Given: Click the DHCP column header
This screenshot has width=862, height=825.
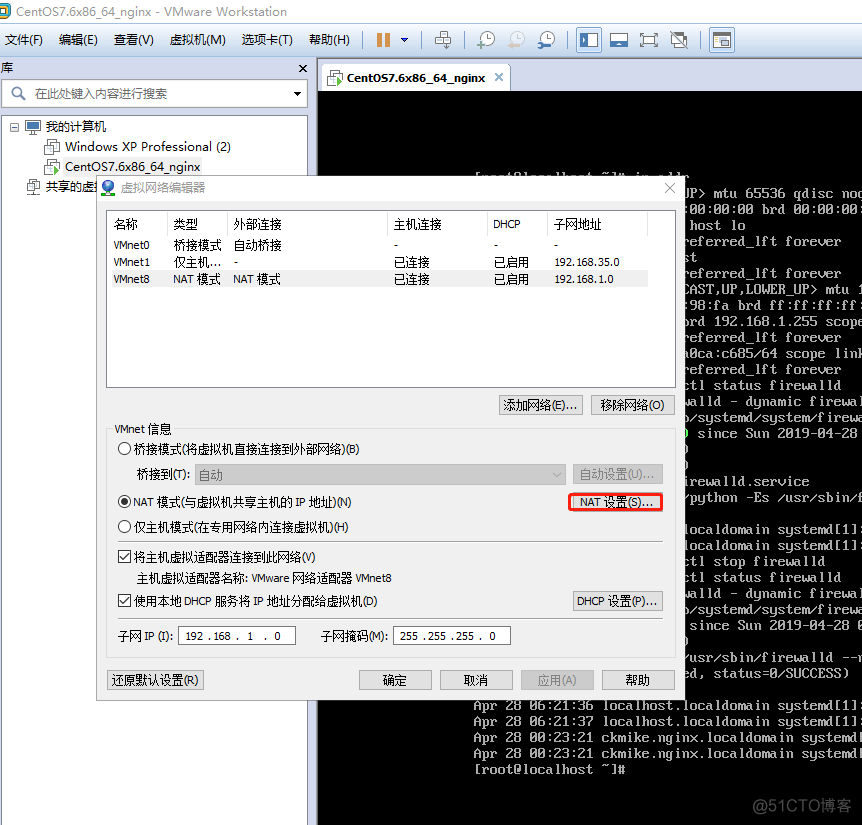Looking at the screenshot, I should (x=517, y=224).
